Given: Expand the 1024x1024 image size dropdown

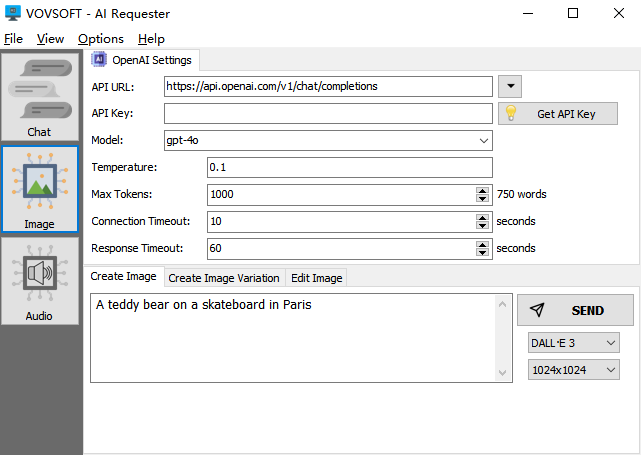Looking at the screenshot, I should (573, 370).
